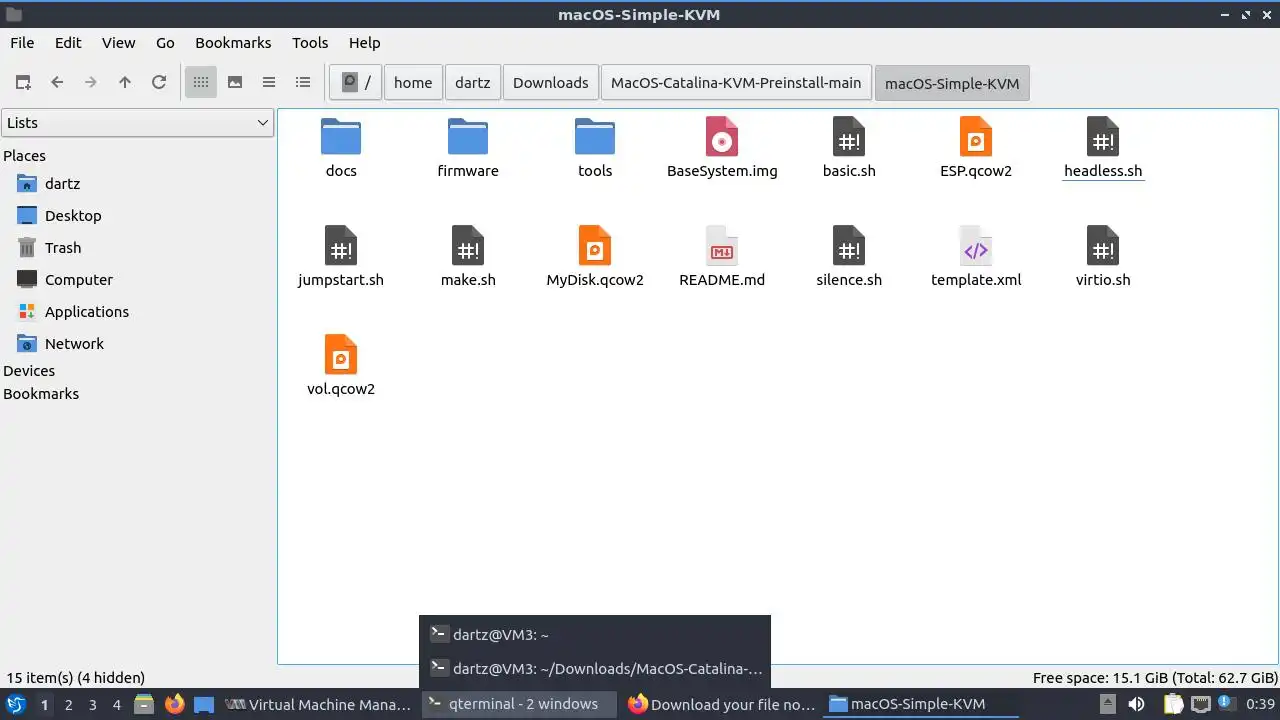
Task: Click macOS-Simple-KVM path button
Action: (952, 83)
